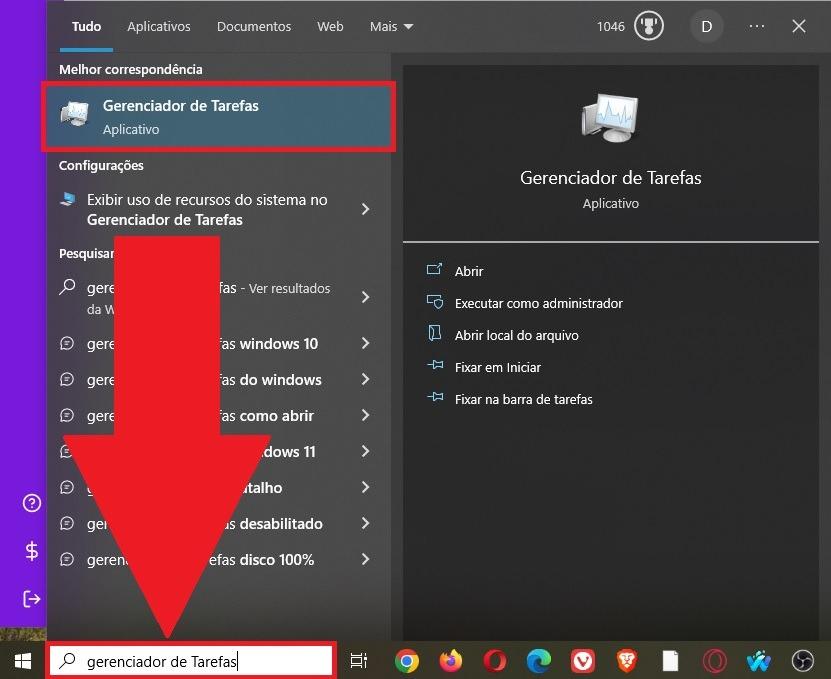Open Microsoft Rewards trophy badge

point(649,26)
